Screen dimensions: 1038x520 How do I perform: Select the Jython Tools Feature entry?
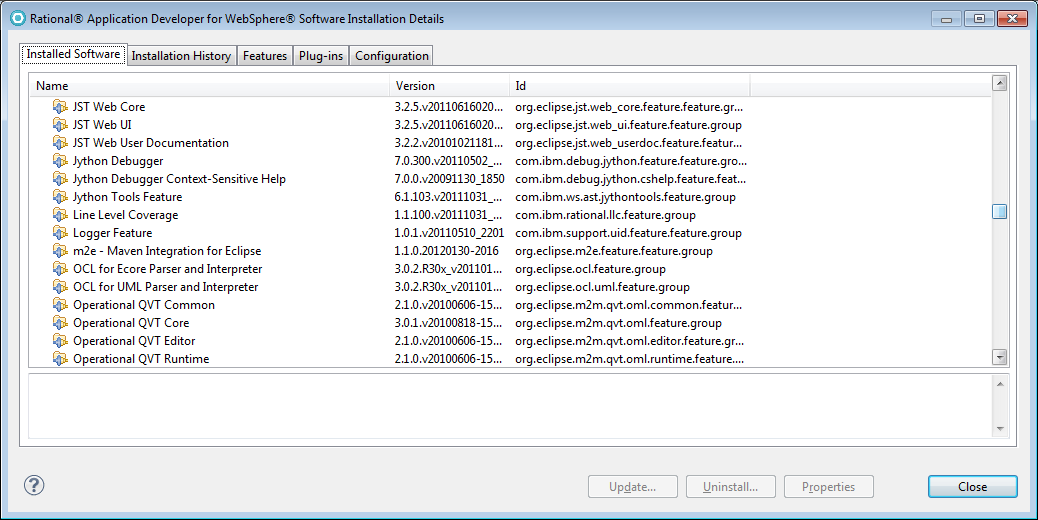click(127, 197)
